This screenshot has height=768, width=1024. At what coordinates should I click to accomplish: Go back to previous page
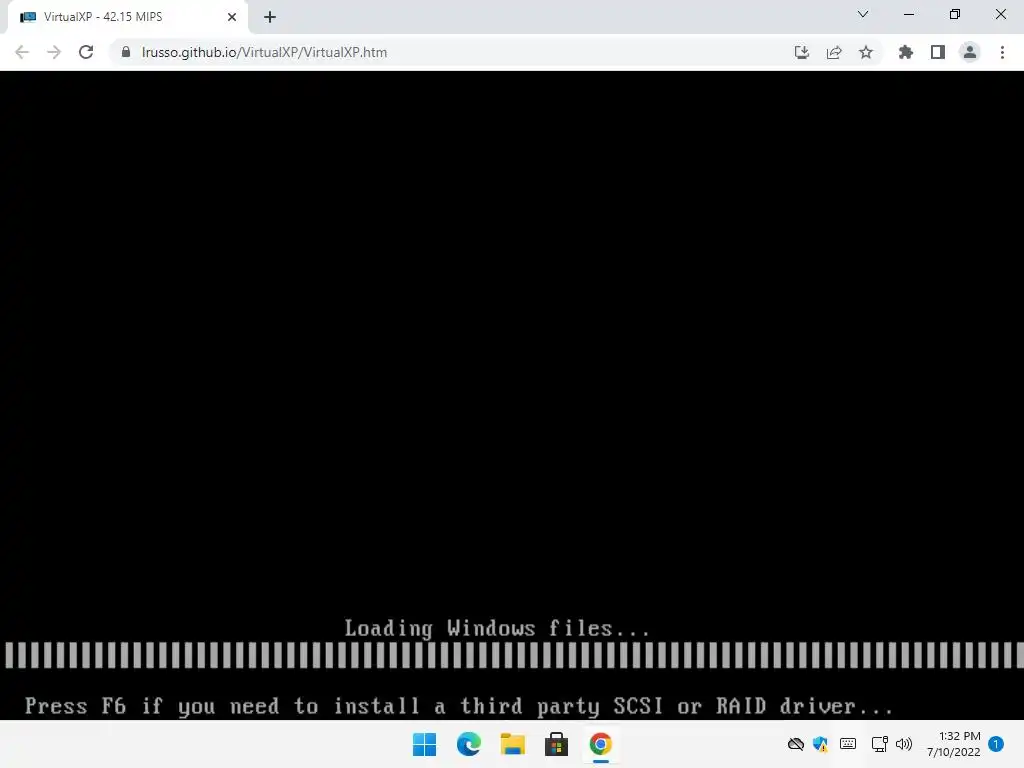pos(22,52)
